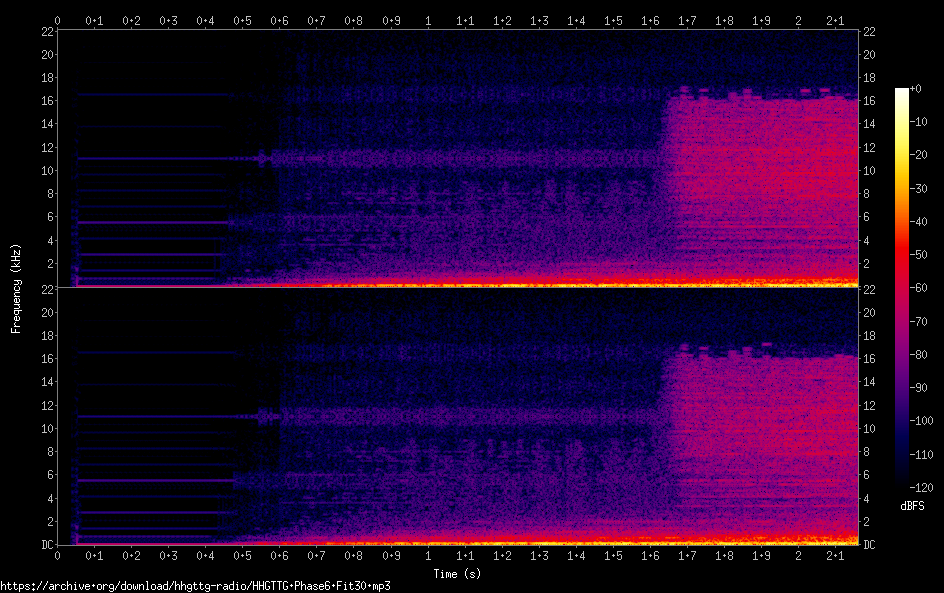Click the 2.1 tick on the bottom time axis
Image resolution: width=944 pixels, height=593 pixels.
click(x=835, y=555)
